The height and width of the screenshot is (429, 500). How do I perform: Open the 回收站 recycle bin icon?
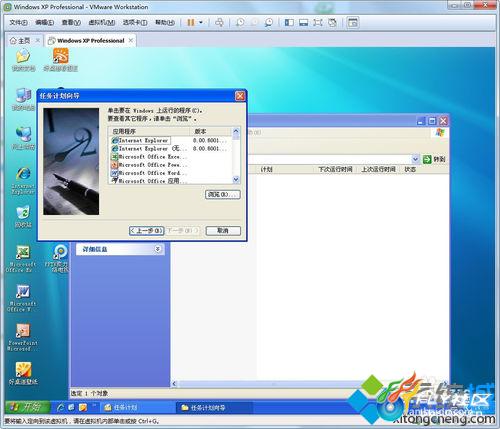[23, 217]
